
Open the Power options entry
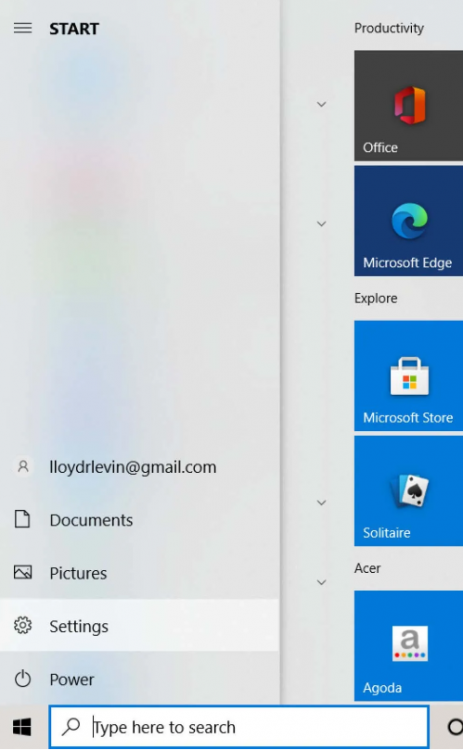click(139, 679)
